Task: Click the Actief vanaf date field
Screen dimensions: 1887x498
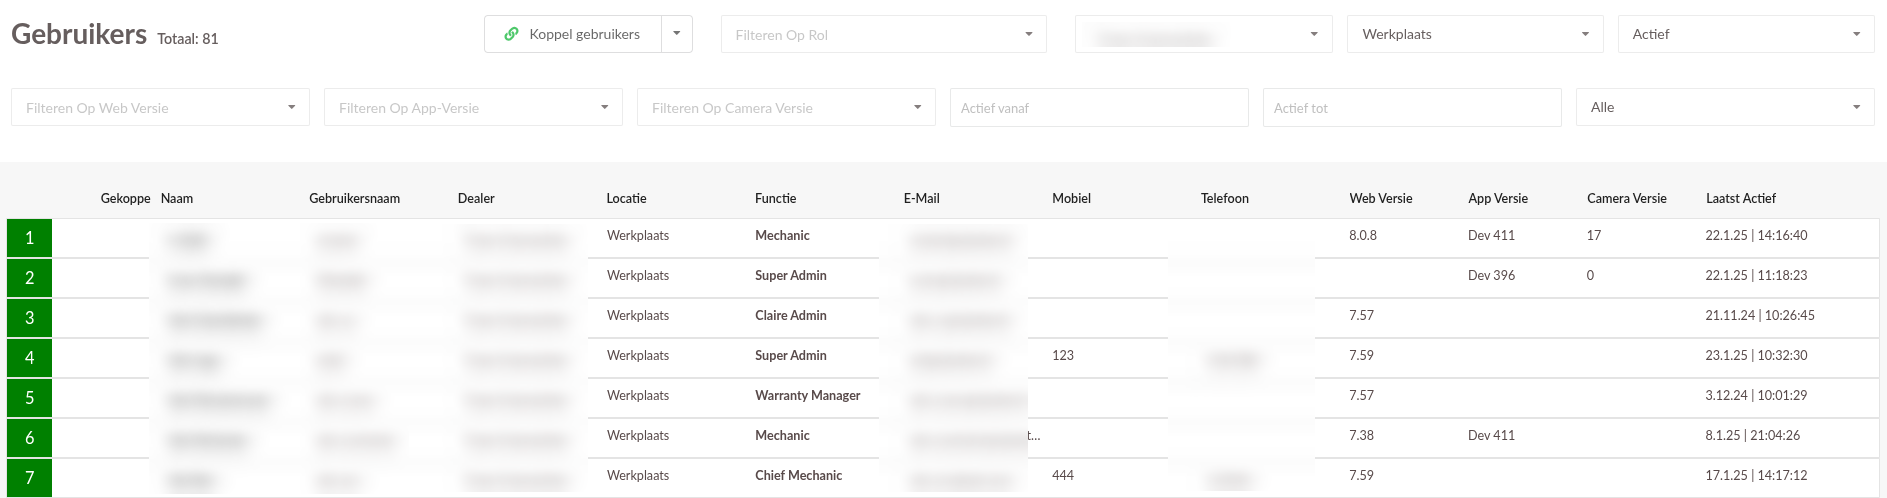Action: tap(1099, 107)
